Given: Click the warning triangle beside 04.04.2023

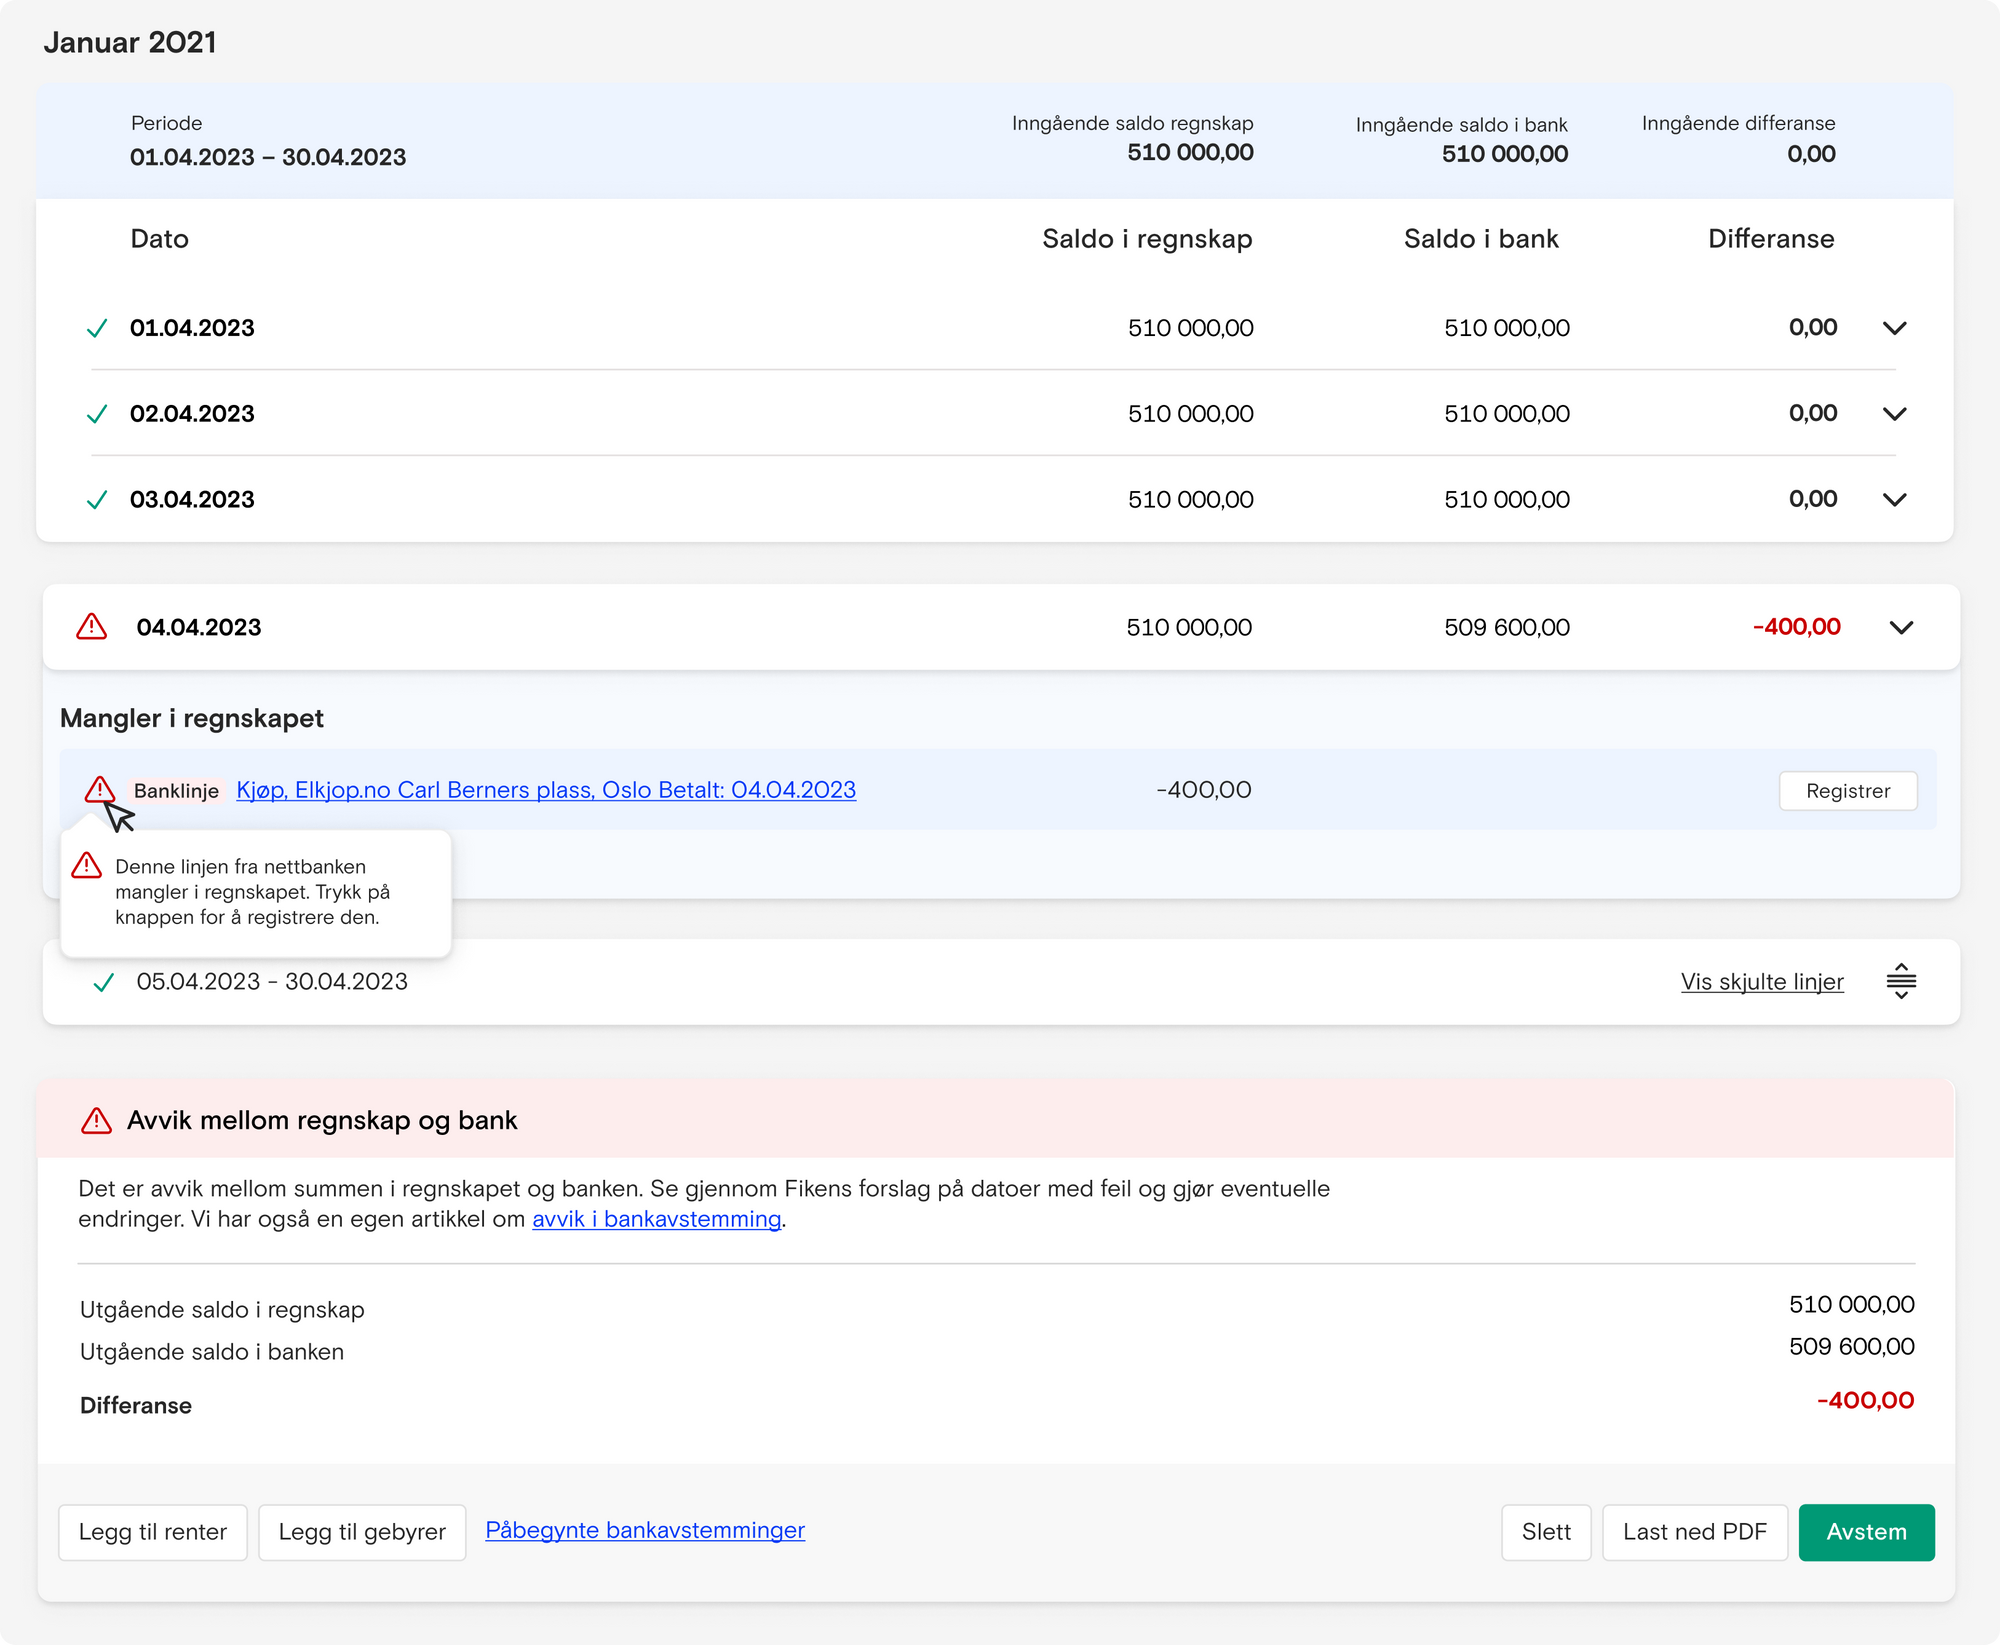Looking at the screenshot, I should click(92, 627).
